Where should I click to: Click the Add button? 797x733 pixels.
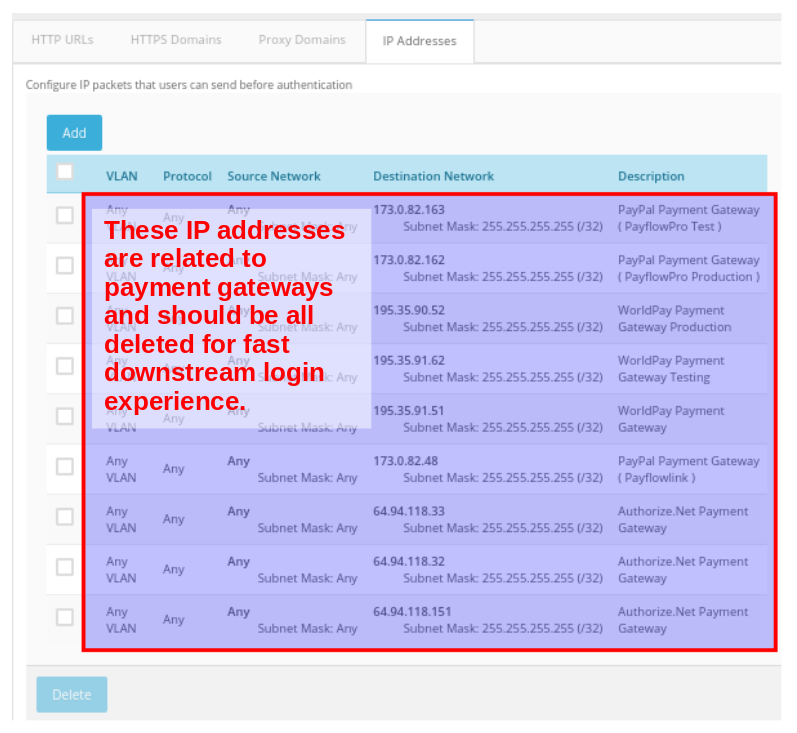coord(74,133)
